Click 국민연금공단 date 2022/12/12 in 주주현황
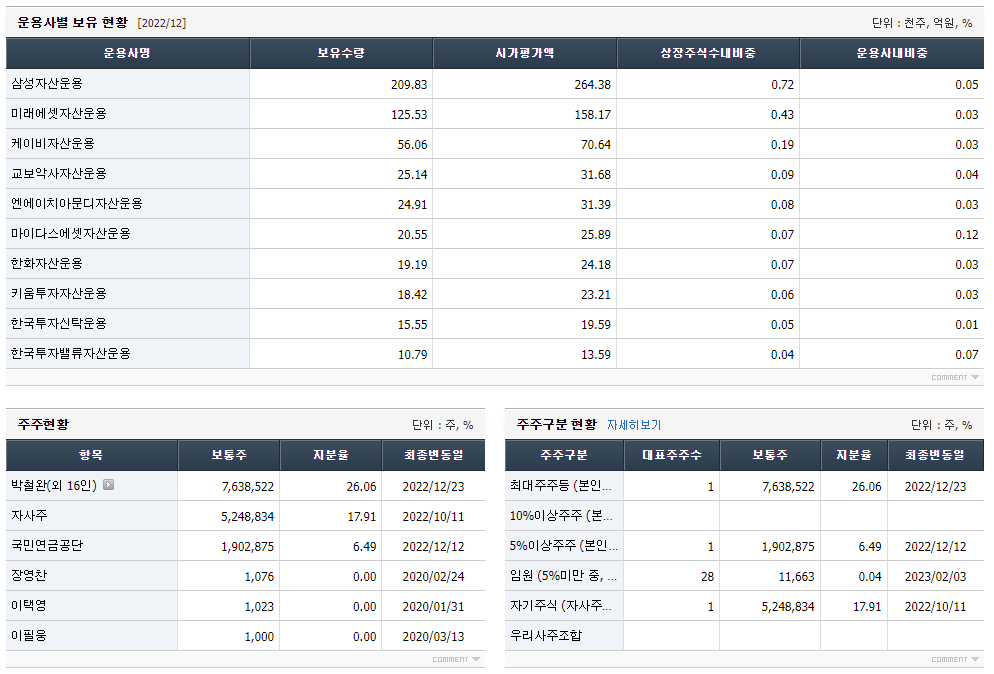The width and height of the screenshot is (994, 674). (434, 547)
